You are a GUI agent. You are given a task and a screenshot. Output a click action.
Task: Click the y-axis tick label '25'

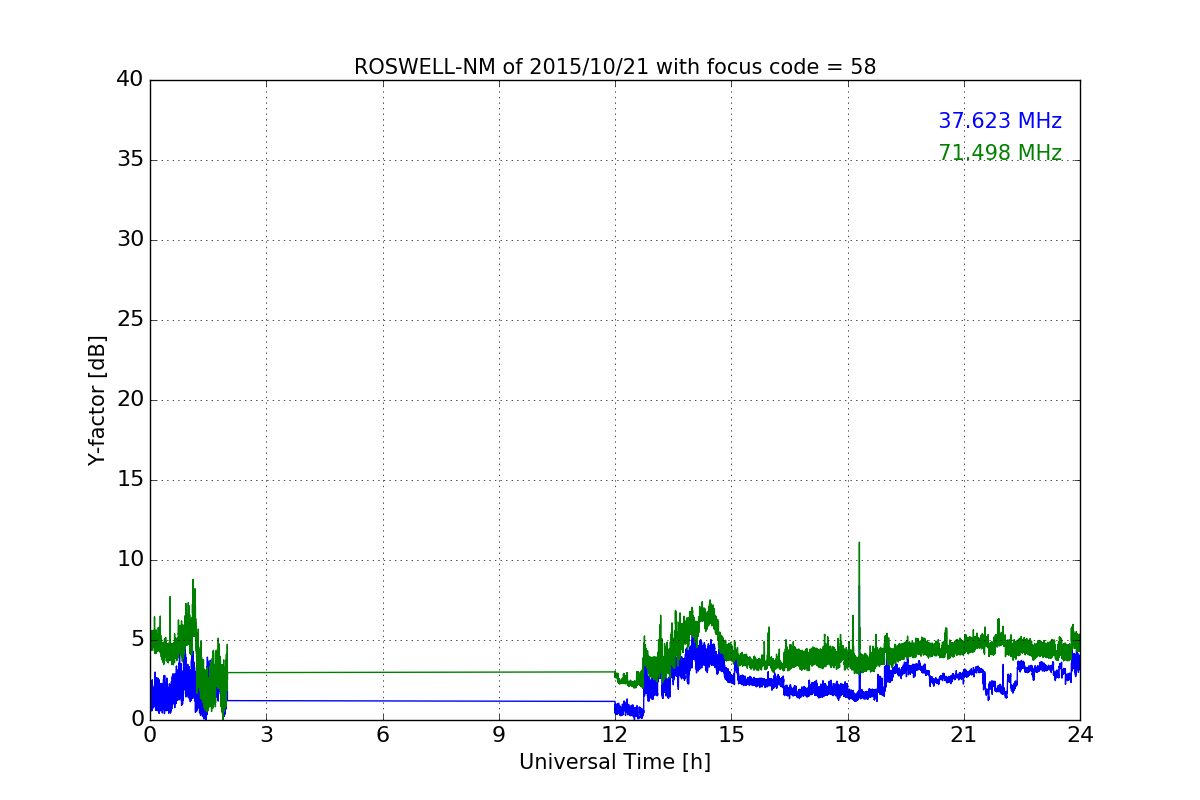click(130, 320)
